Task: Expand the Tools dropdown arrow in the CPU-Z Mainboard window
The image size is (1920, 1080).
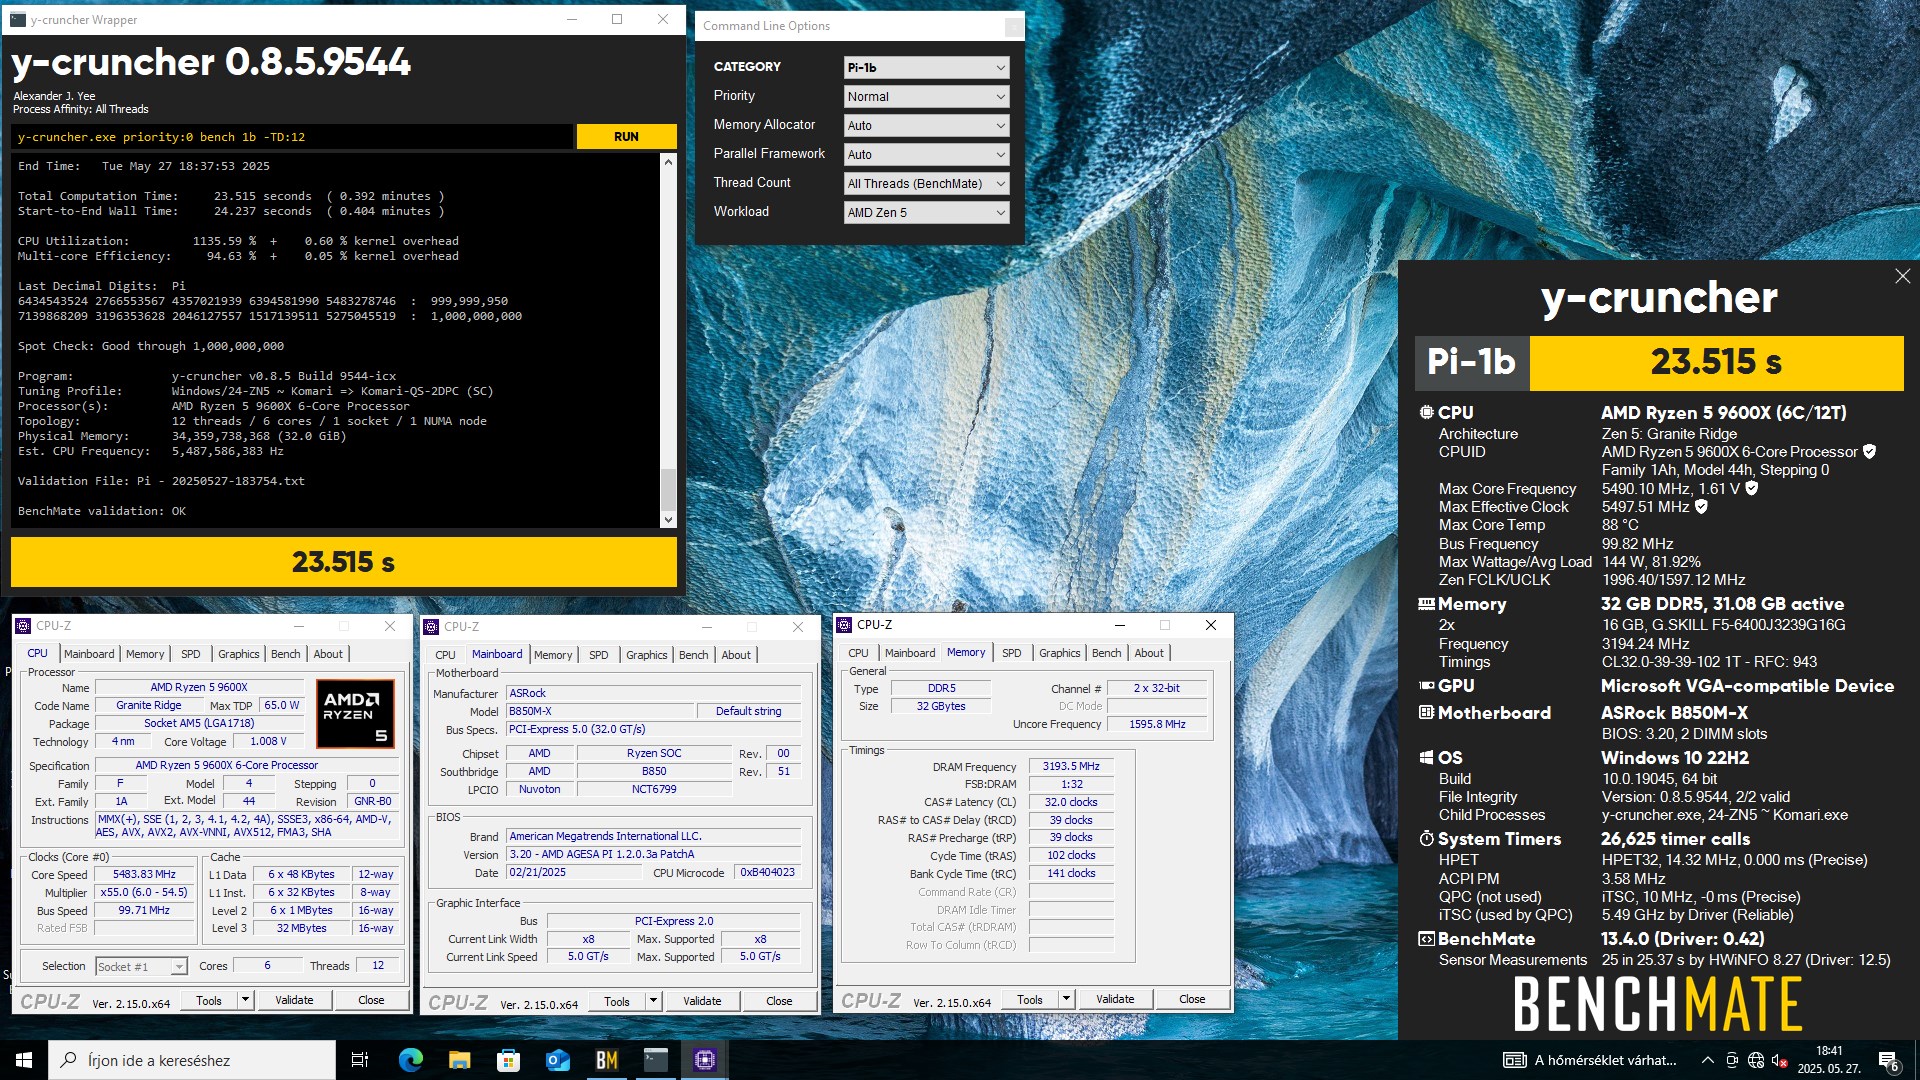Action: [653, 1001]
